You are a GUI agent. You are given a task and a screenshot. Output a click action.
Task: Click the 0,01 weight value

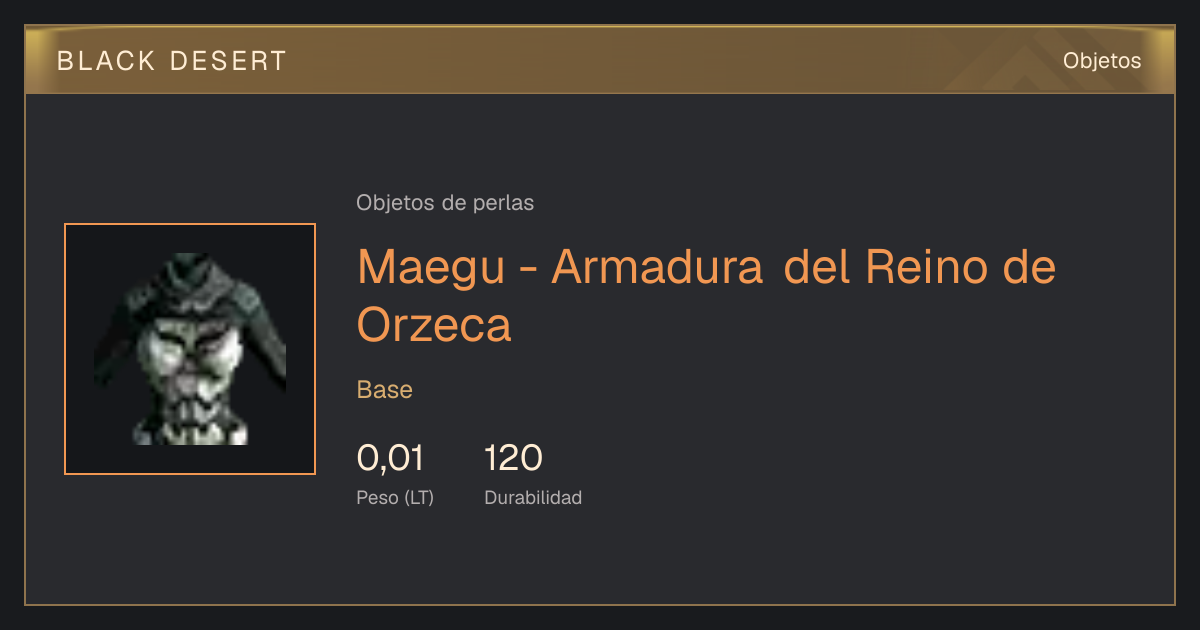pos(390,458)
